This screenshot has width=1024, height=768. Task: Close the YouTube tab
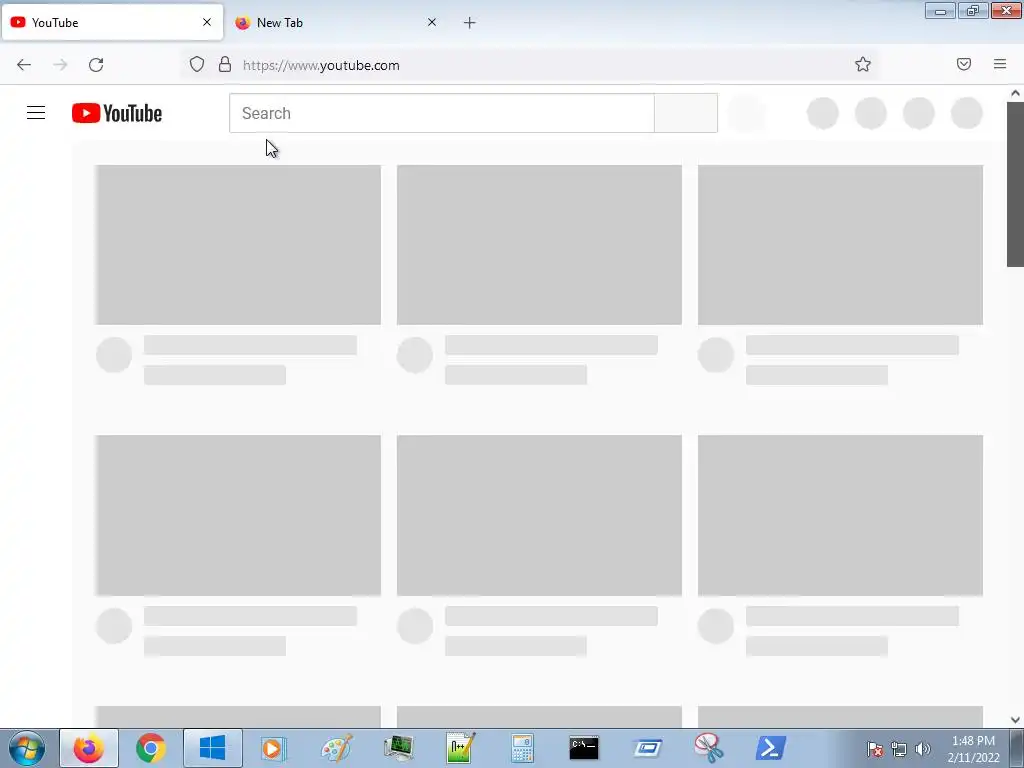click(207, 22)
